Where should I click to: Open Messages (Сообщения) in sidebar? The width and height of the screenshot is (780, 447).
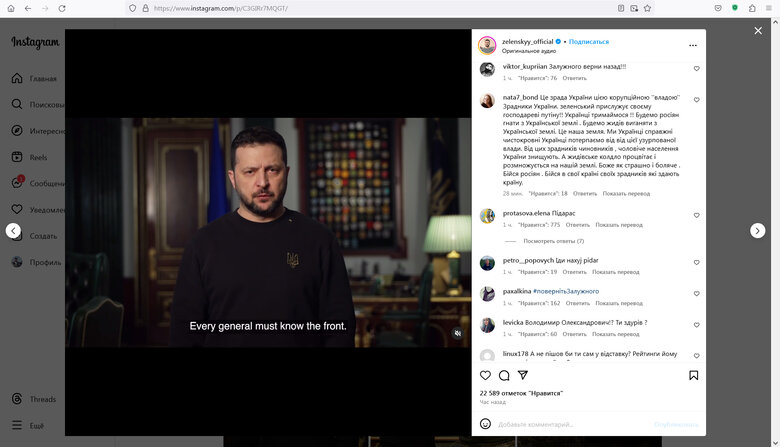pos(37,183)
